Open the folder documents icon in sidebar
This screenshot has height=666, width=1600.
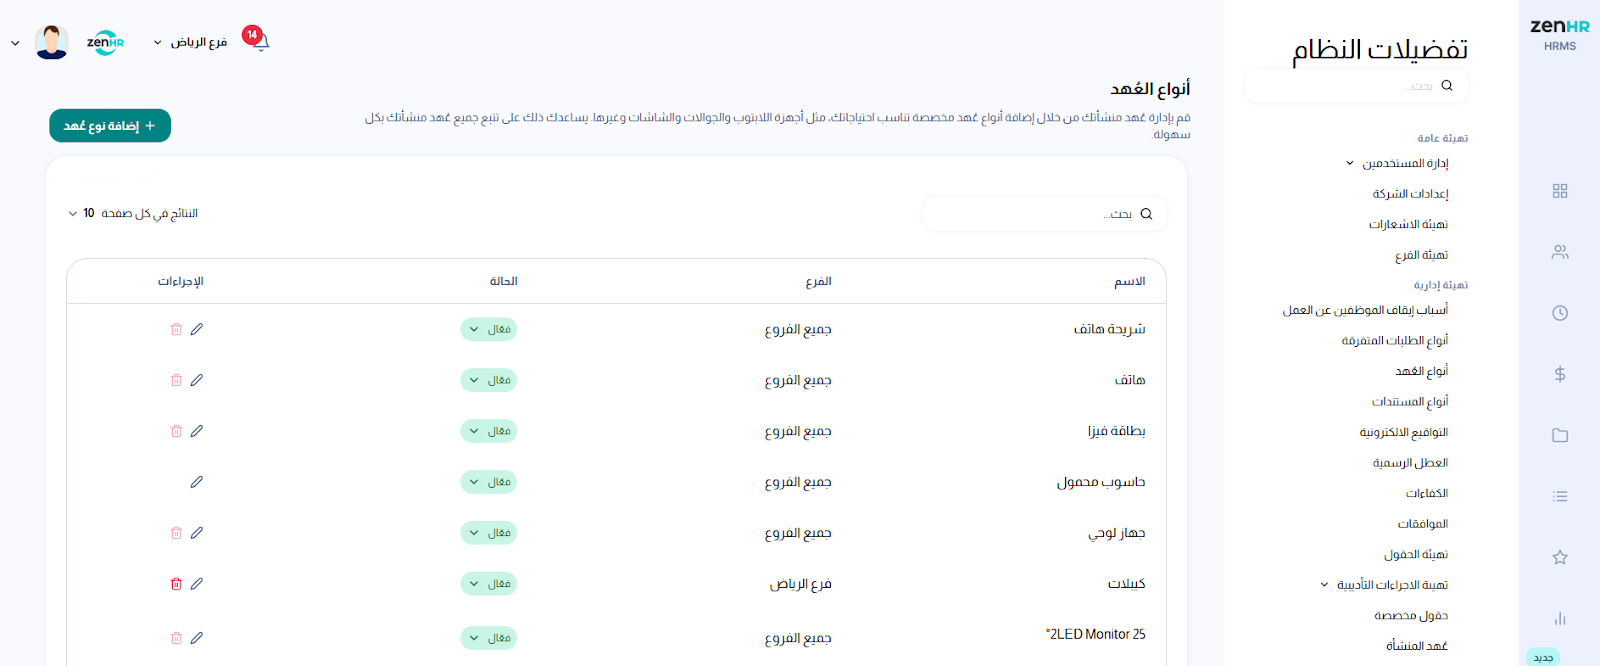pyautogui.click(x=1560, y=435)
